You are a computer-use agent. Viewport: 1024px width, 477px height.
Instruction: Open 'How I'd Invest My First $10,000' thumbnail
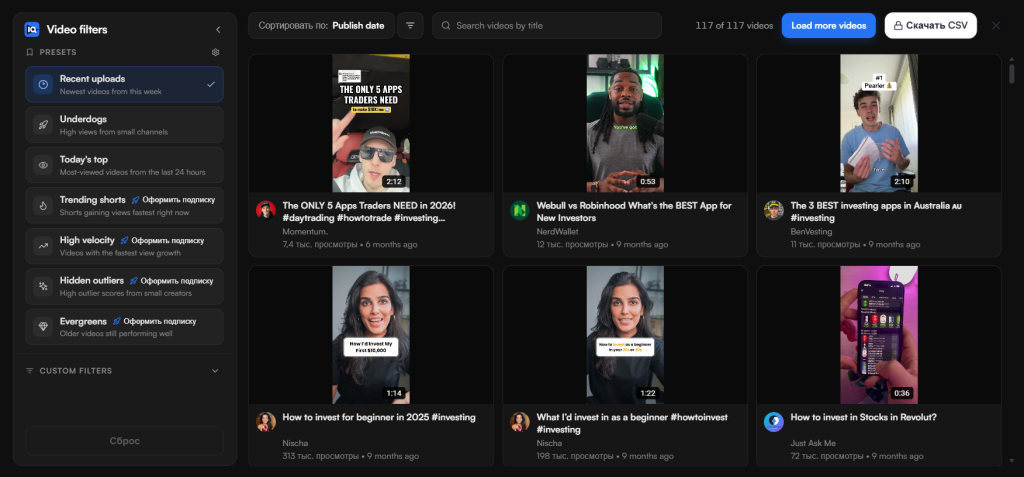point(371,335)
